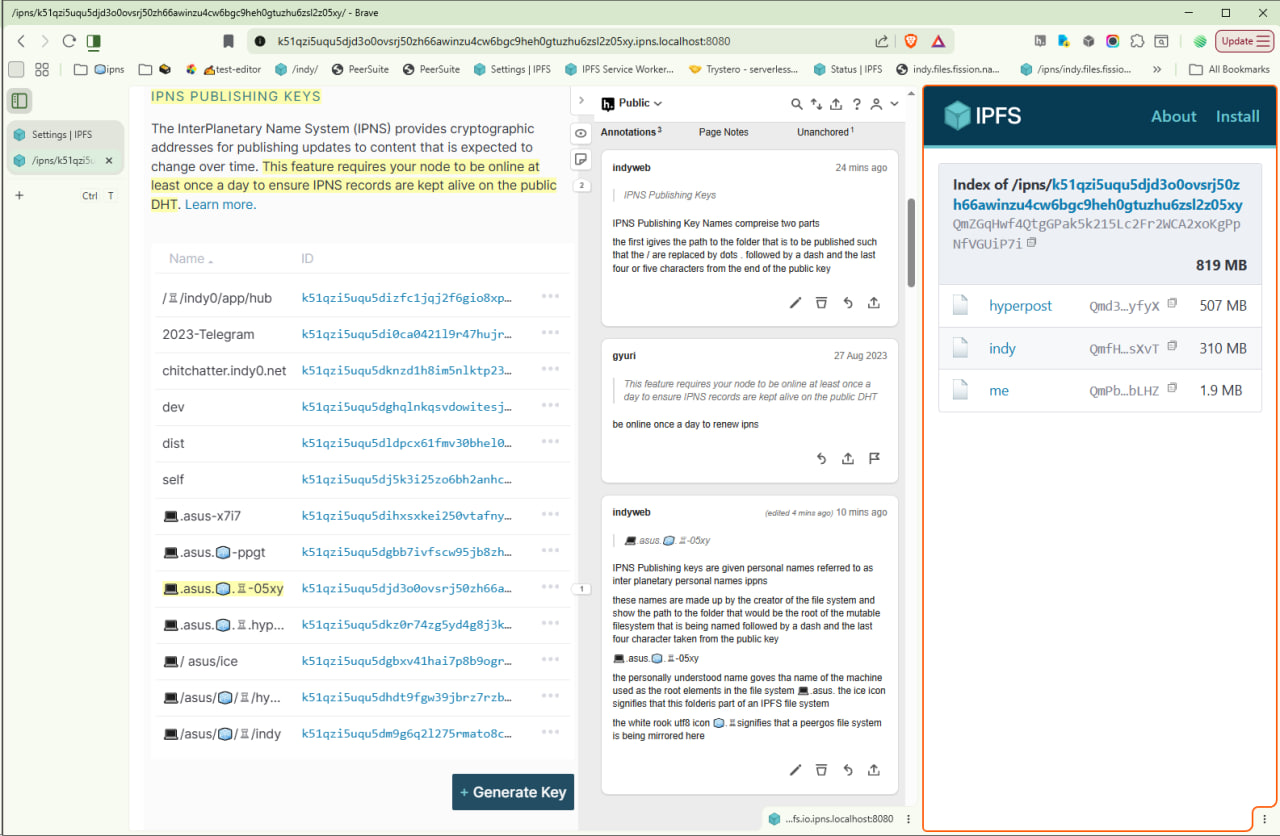Image resolution: width=1280 pixels, height=836 pixels.
Task: Toggle highlight visibility with the eye icon
Action: click(581, 134)
